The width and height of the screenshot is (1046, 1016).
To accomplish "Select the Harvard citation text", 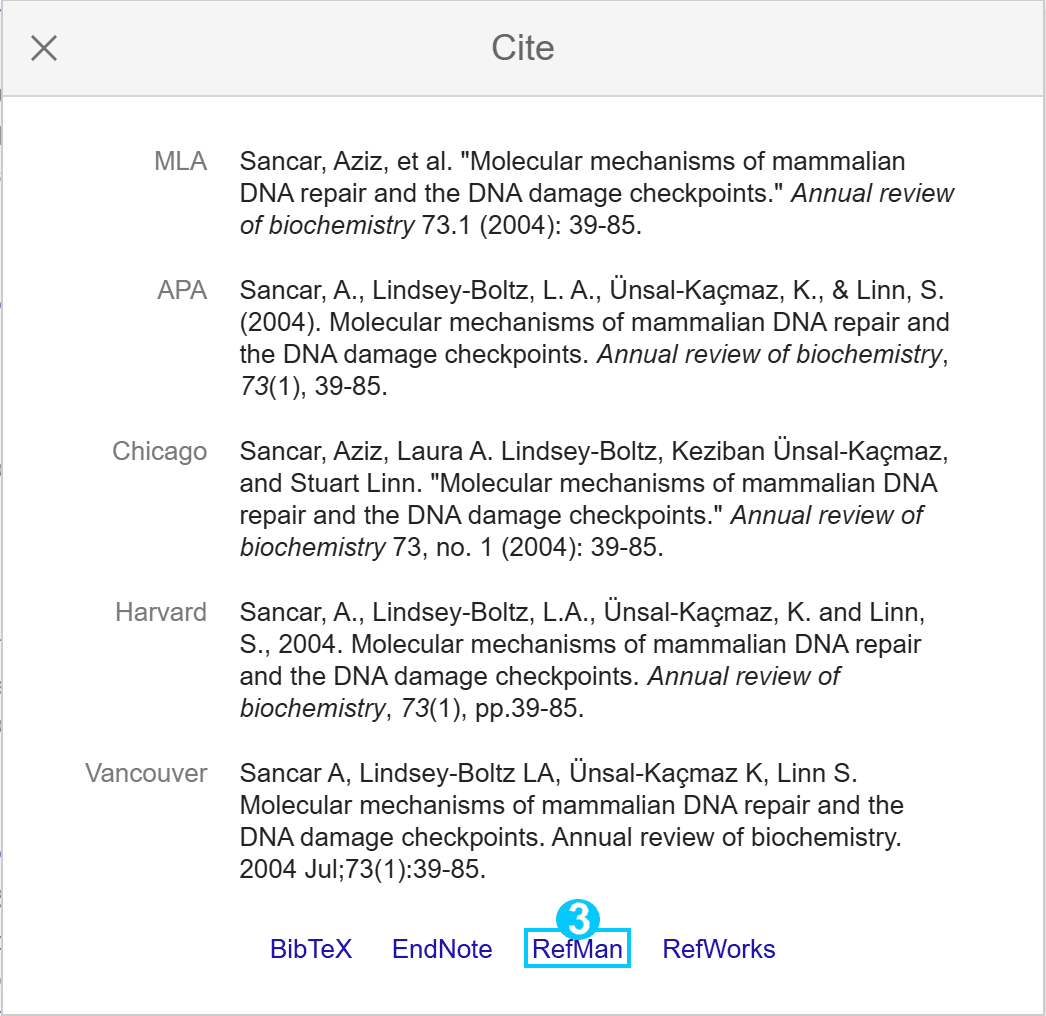I will click(582, 660).
